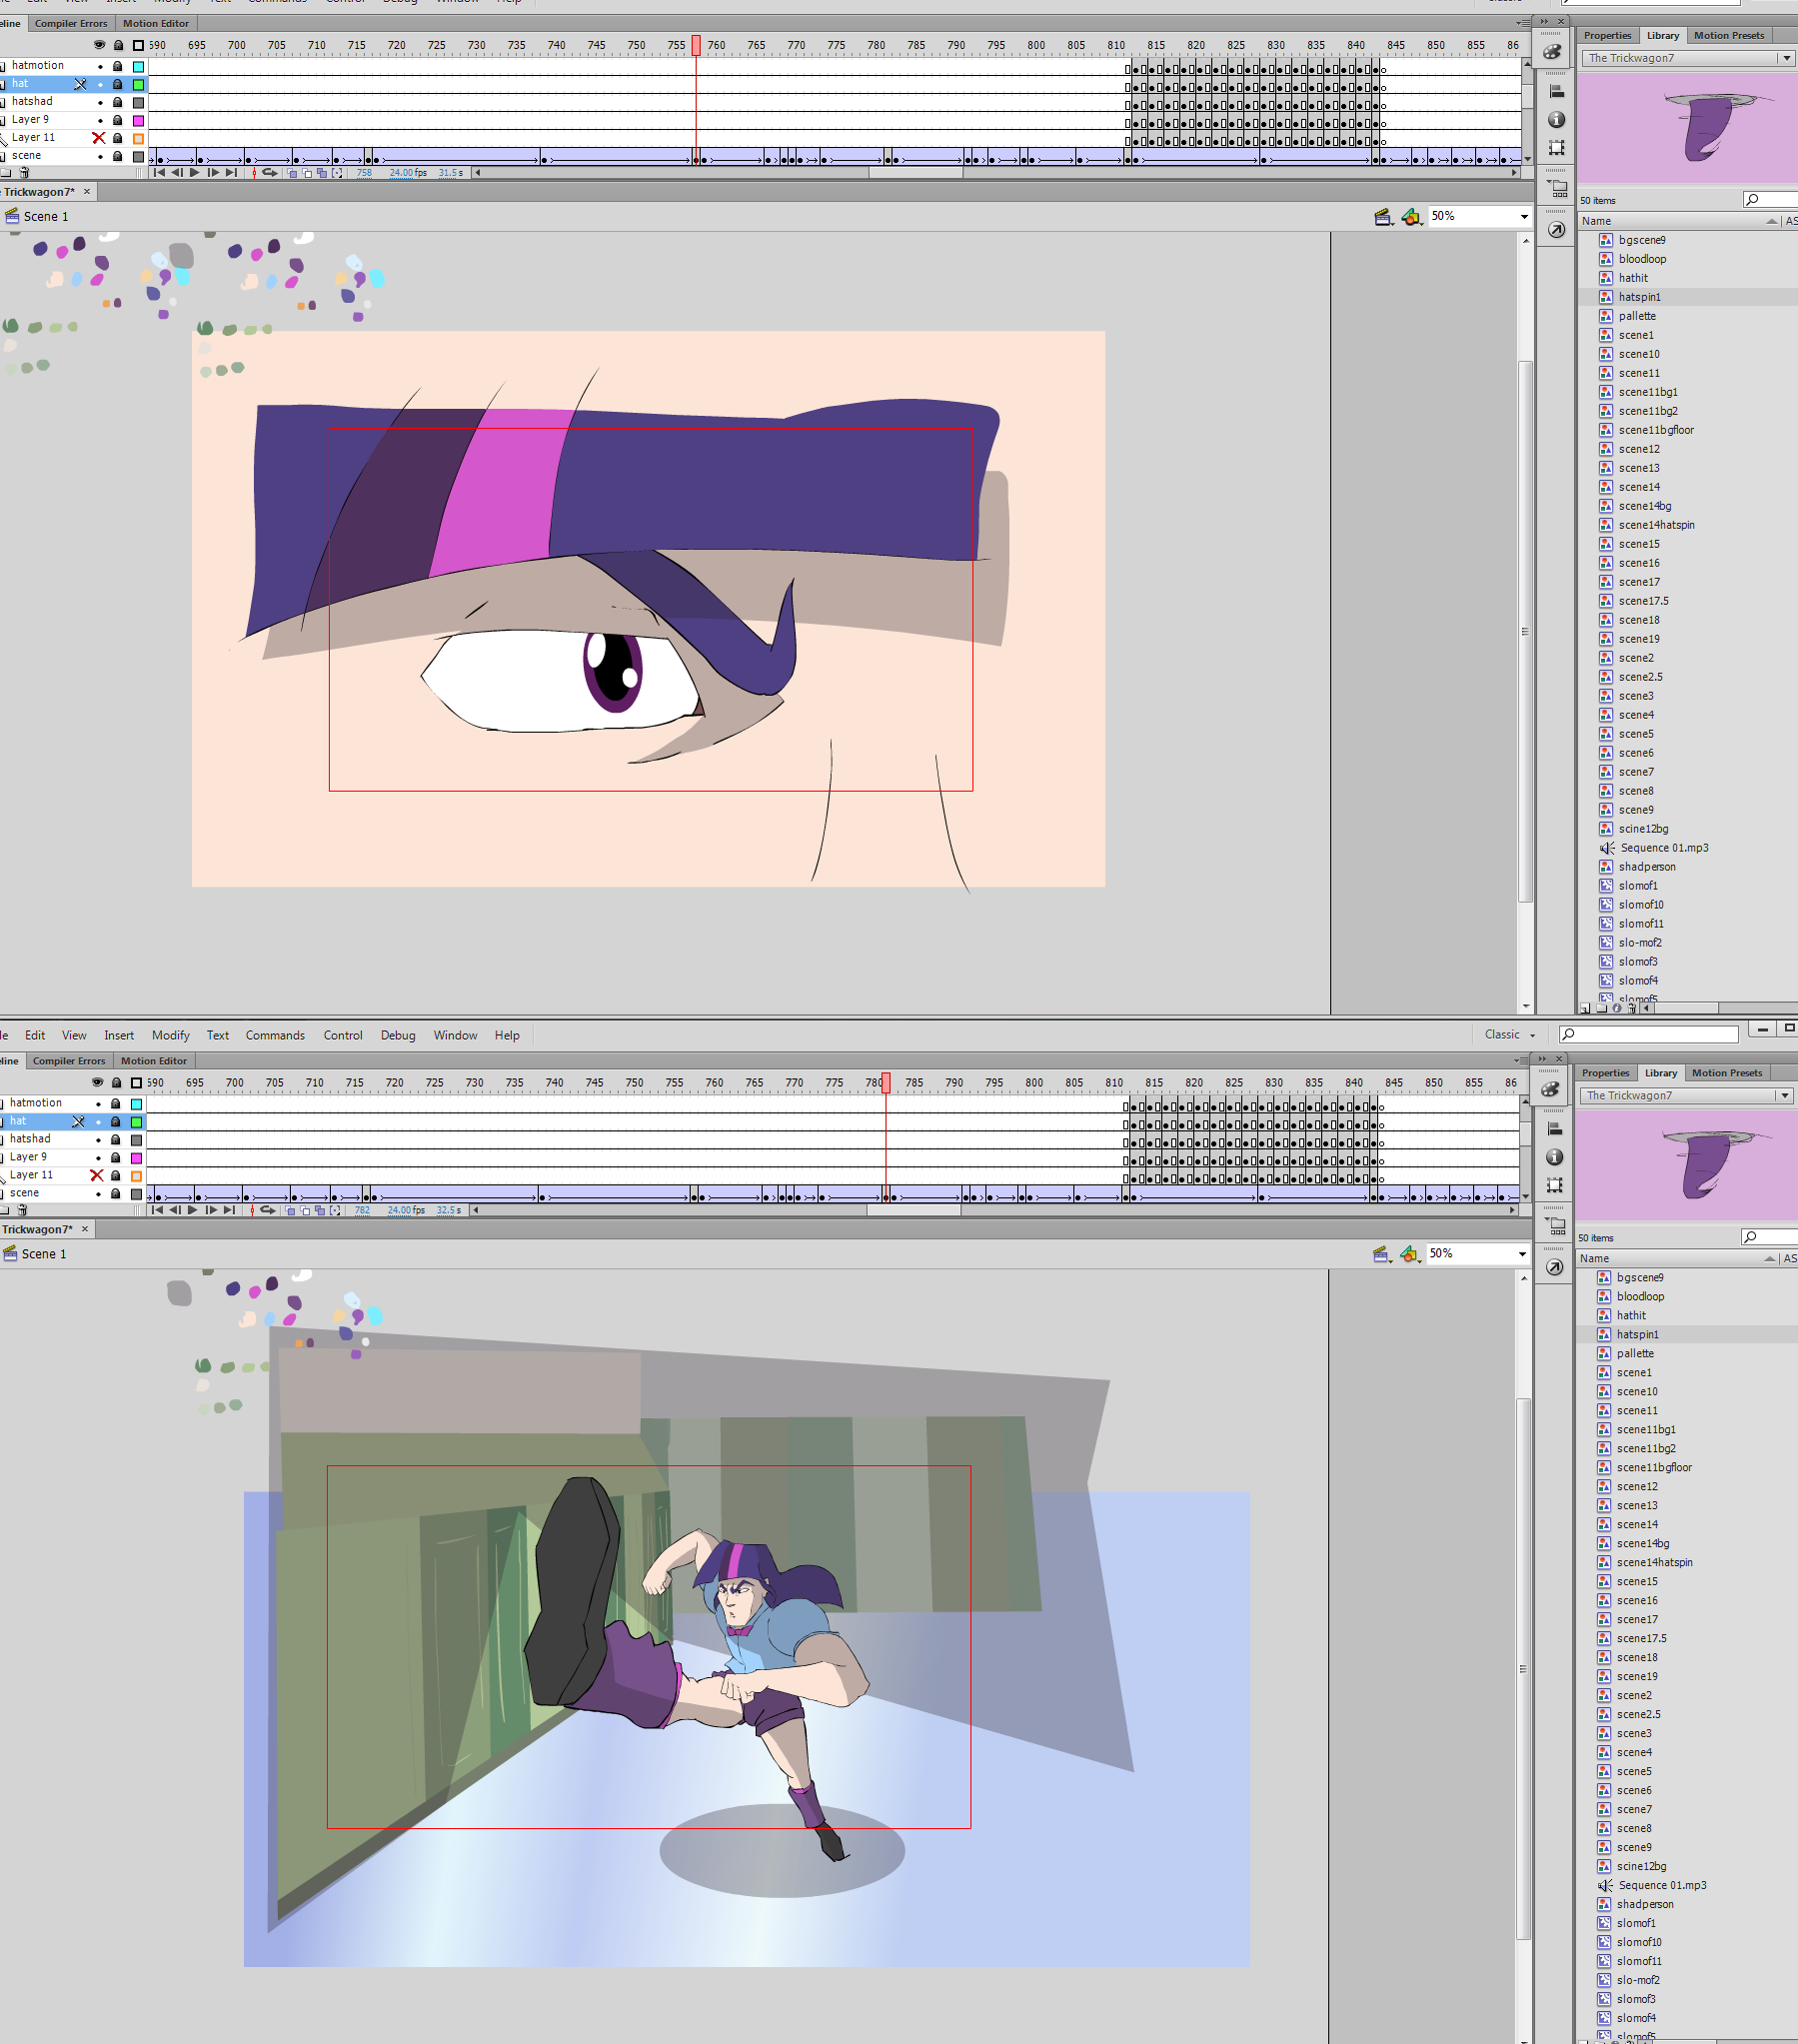Open the upper timeline panel options menu
This screenshot has width=1798, height=2044.
[x=1522, y=23]
